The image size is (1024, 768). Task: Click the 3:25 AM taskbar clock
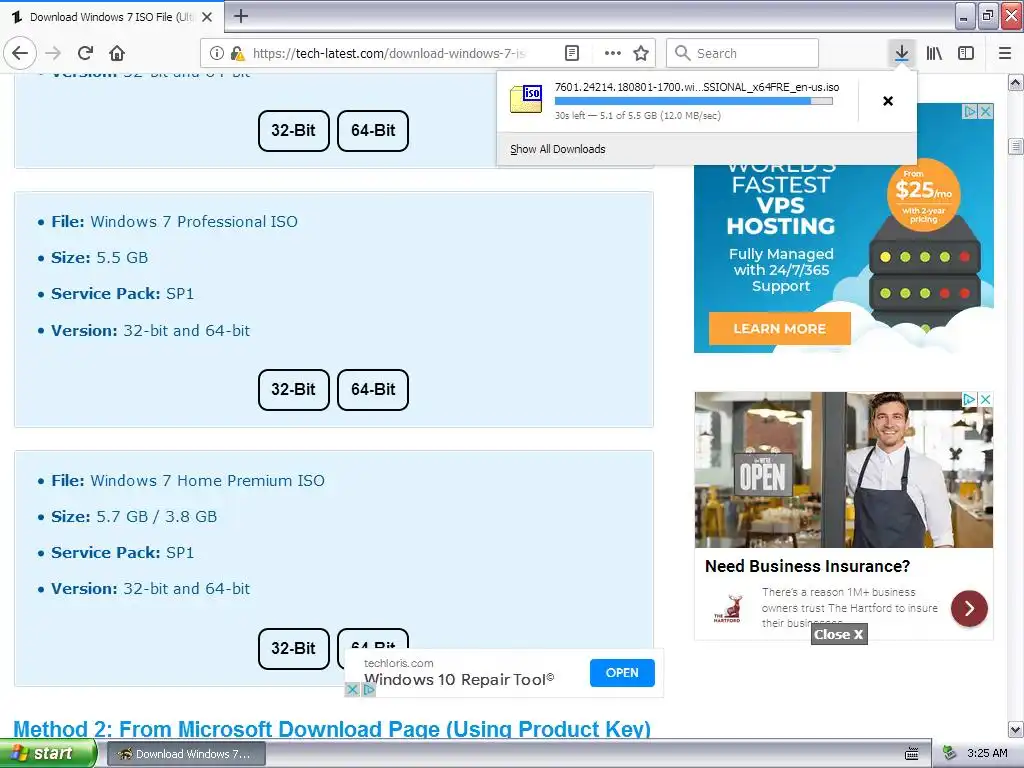point(987,753)
